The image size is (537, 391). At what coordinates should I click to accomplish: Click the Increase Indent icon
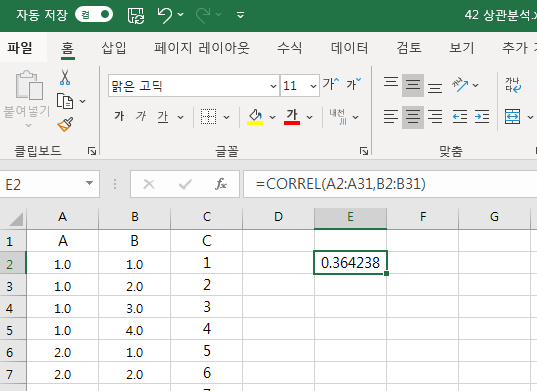(x=482, y=117)
